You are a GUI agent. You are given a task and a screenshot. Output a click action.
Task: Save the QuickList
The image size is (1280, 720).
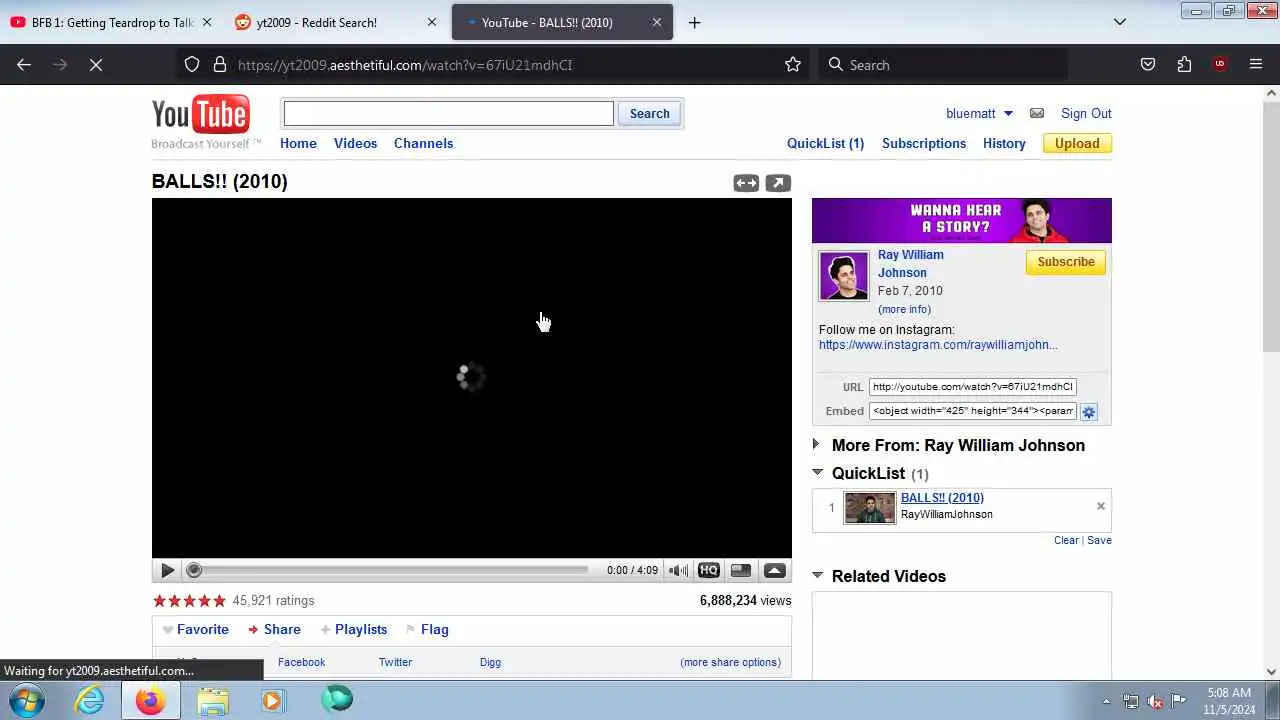click(1099, 540)
